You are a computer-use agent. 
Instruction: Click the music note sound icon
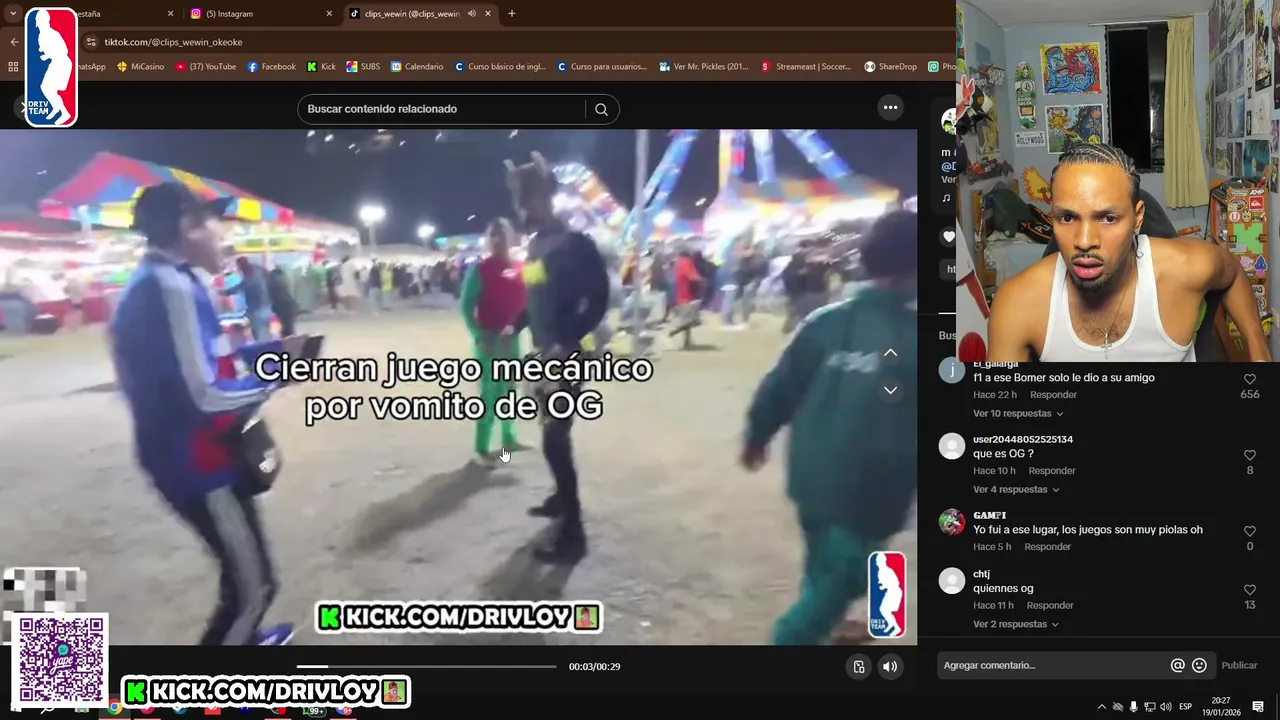pyautogui.click(x=946, y=198)
